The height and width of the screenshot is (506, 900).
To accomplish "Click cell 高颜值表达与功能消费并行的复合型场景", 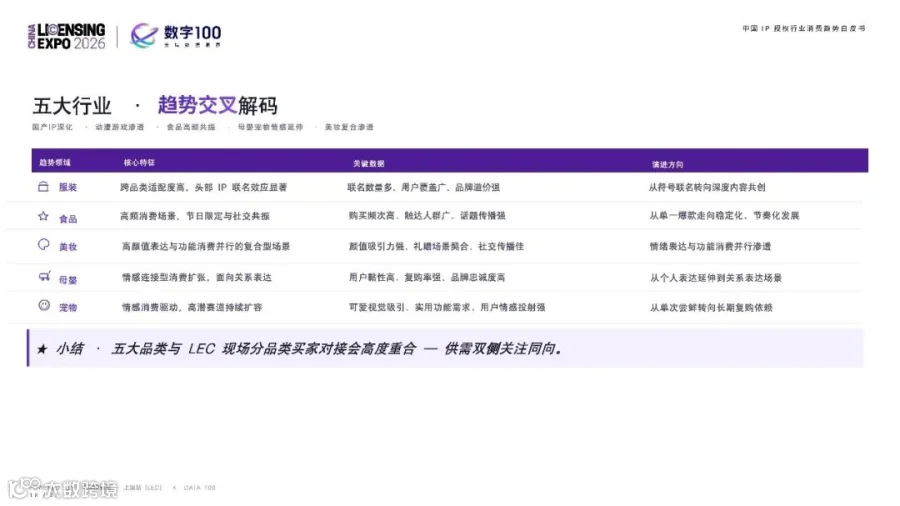I will [206, 247].
